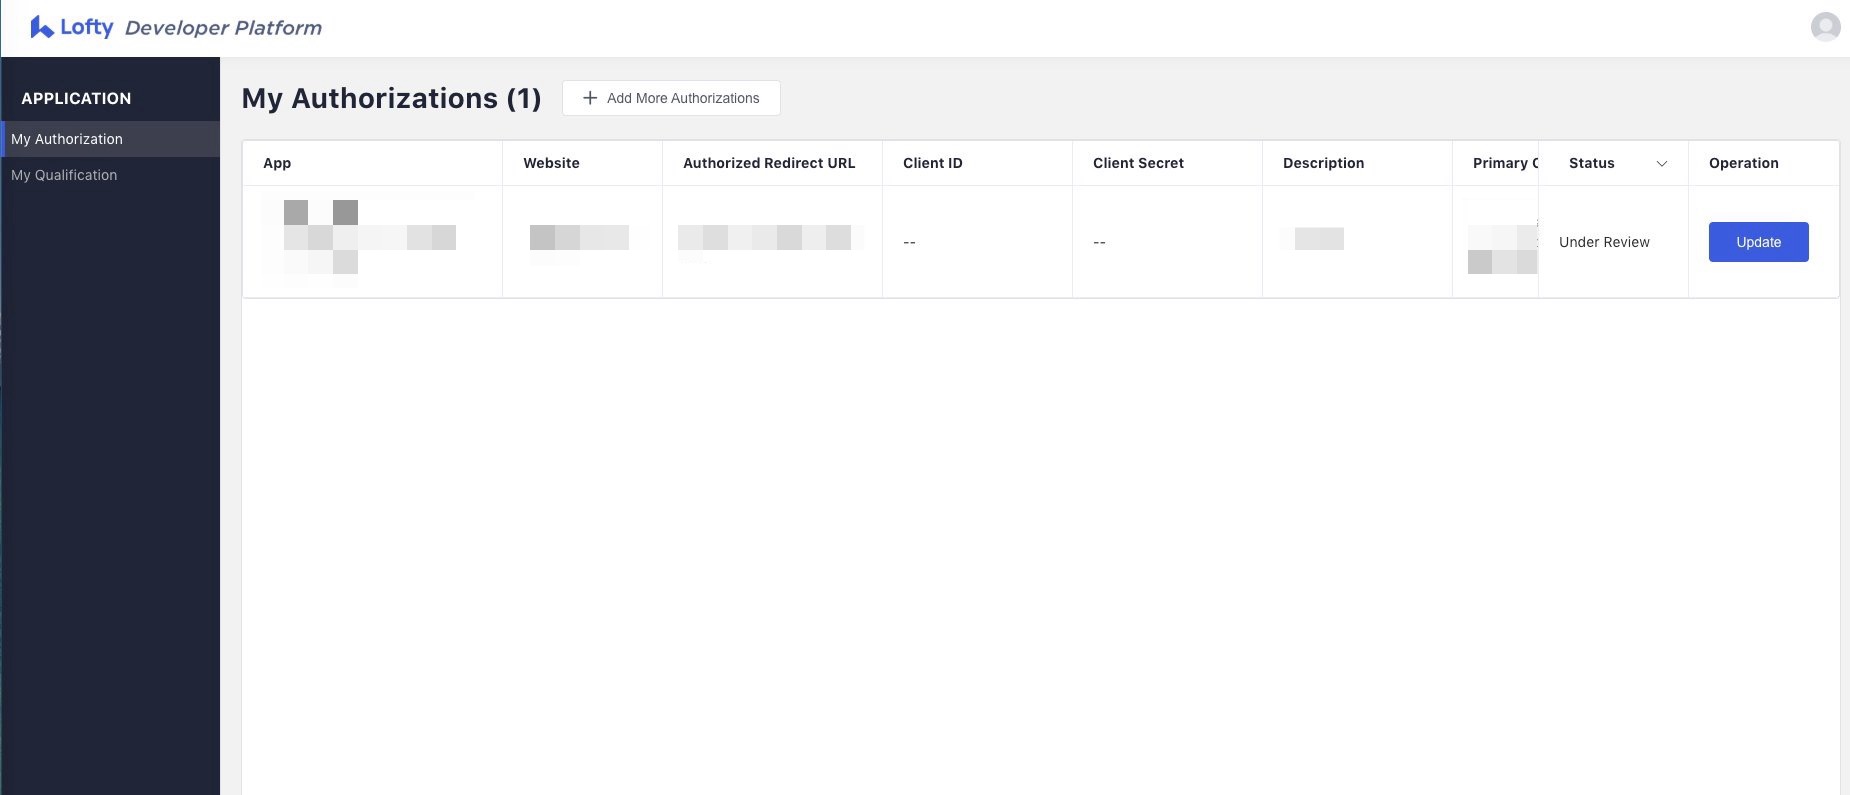The image size is (1850, 795).
Task: Click the Description column header
Action: pos(1323,163)
